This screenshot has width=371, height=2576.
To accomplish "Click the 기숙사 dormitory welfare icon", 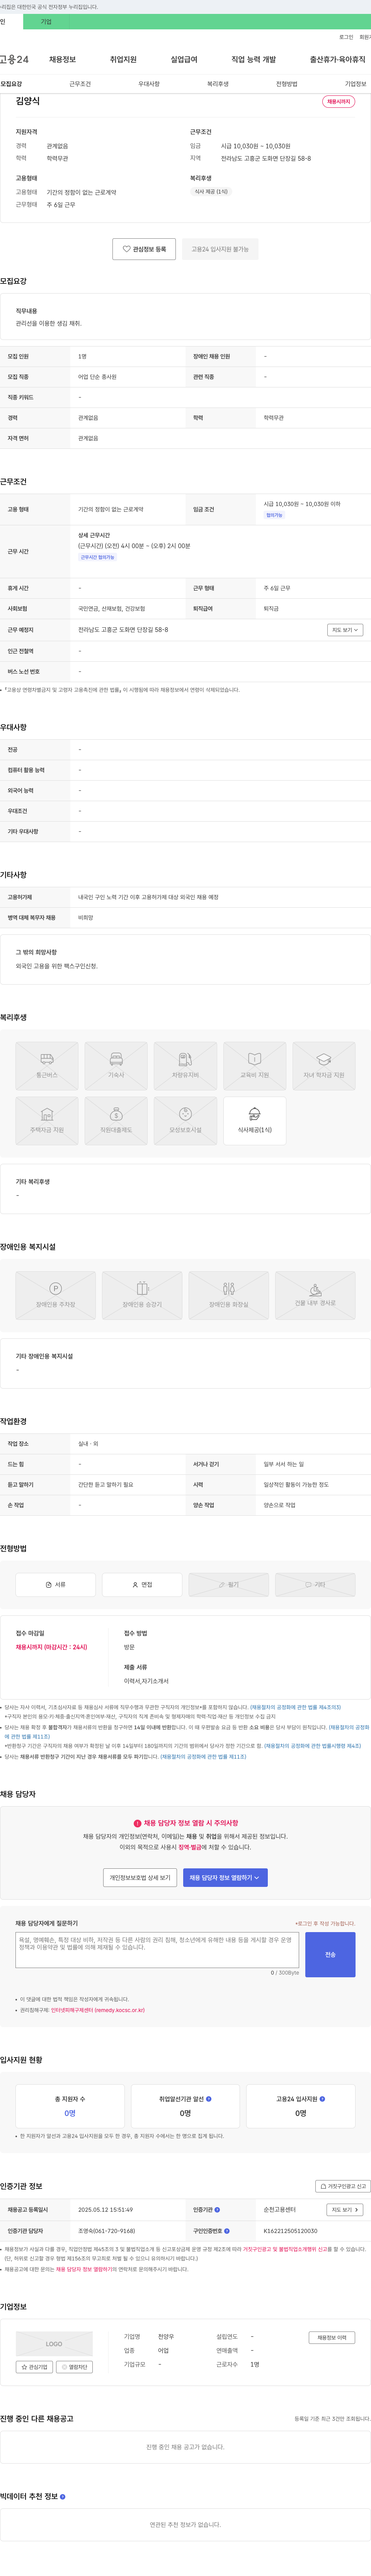I will [116, 1066].
